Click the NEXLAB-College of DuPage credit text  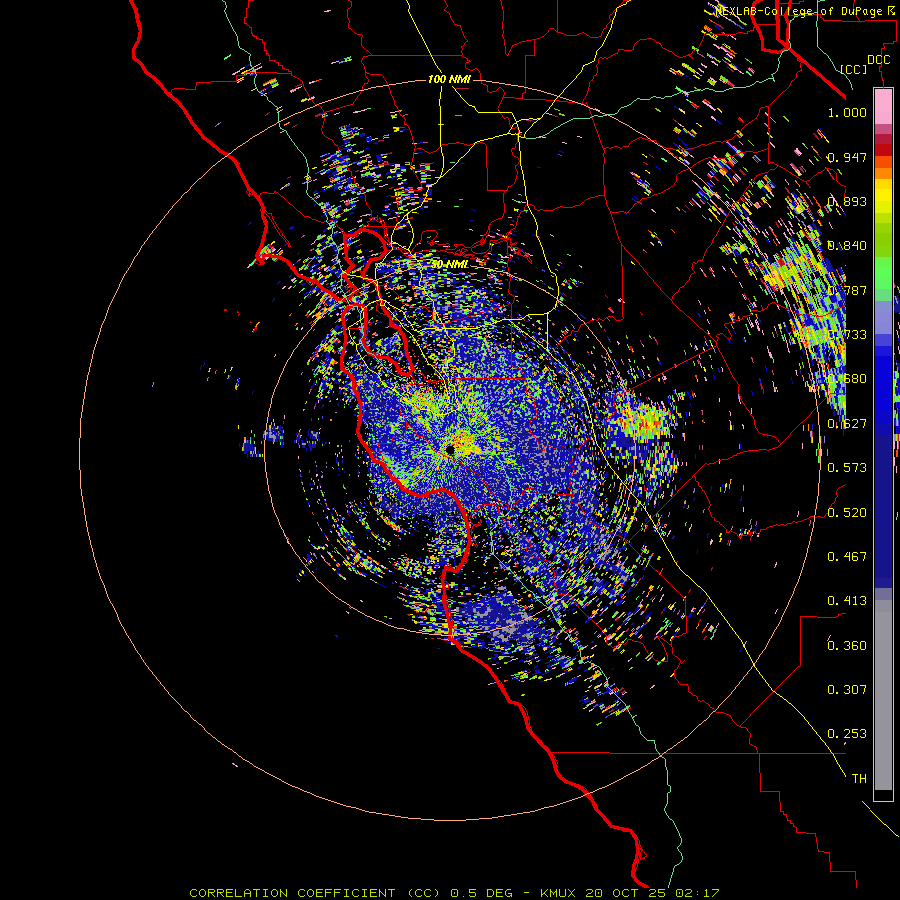coord(803,11)
